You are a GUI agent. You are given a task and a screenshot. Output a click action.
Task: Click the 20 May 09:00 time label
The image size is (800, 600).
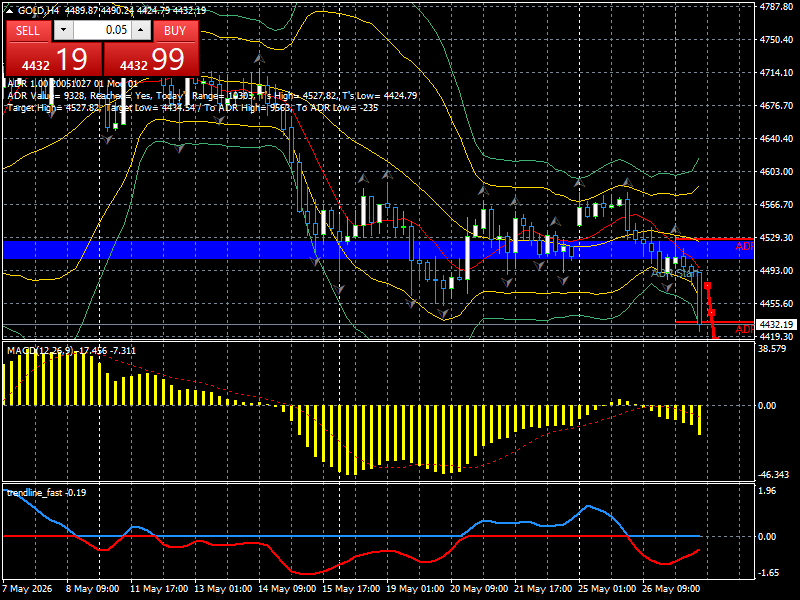tap(479, 589)
